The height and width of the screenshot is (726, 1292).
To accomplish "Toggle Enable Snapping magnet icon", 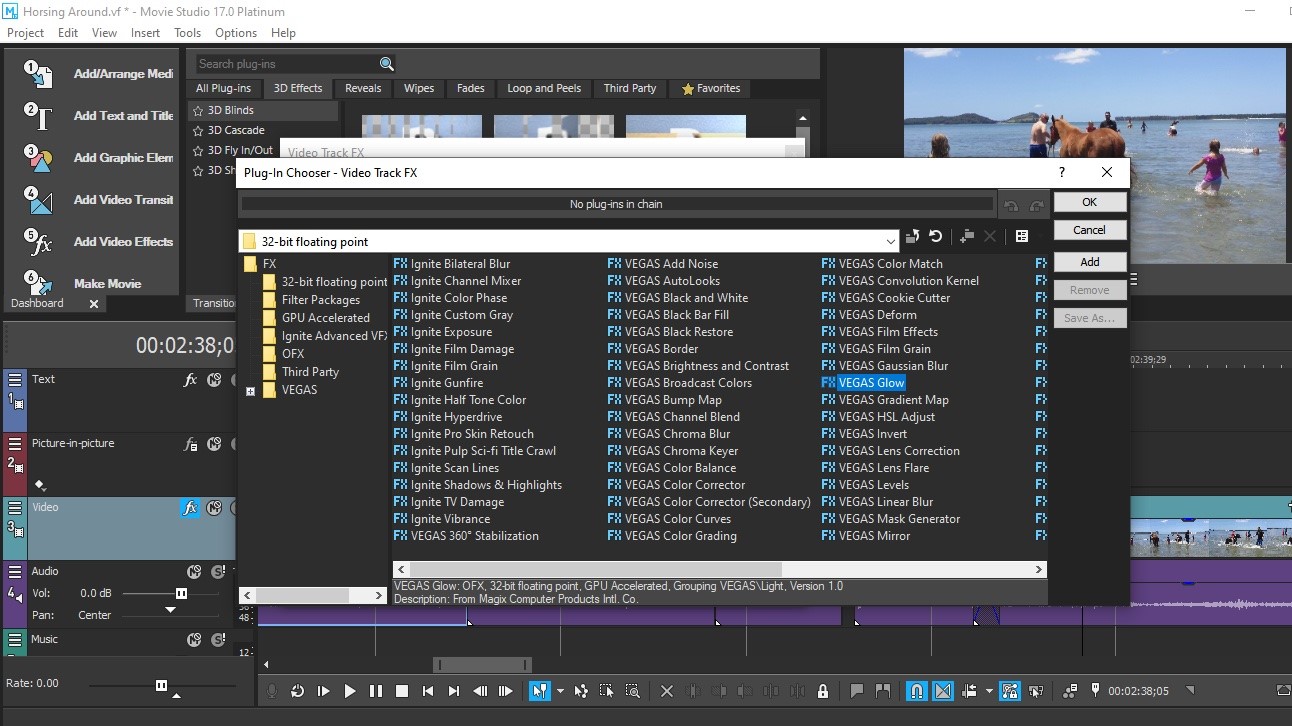I will (916, 691).
